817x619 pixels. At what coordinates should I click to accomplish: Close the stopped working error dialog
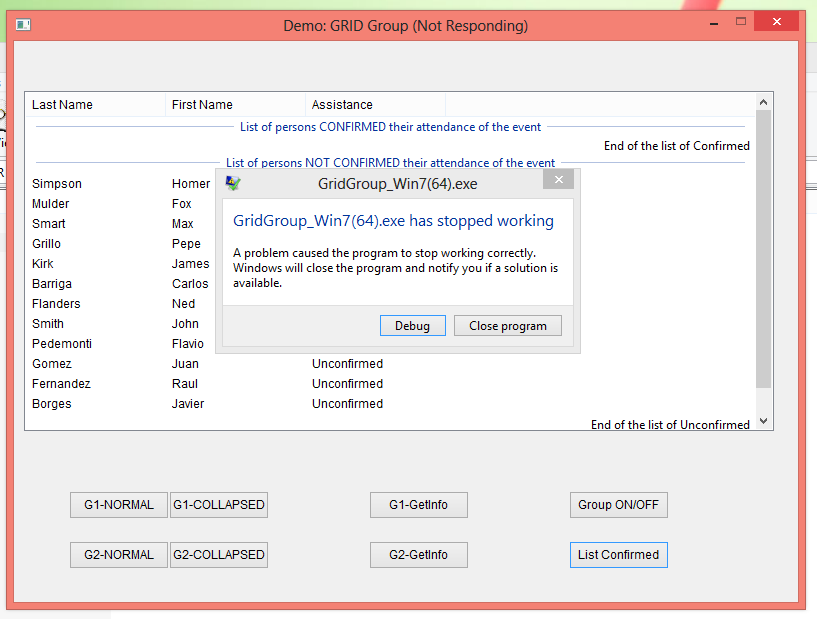click(x=559, y=180)
